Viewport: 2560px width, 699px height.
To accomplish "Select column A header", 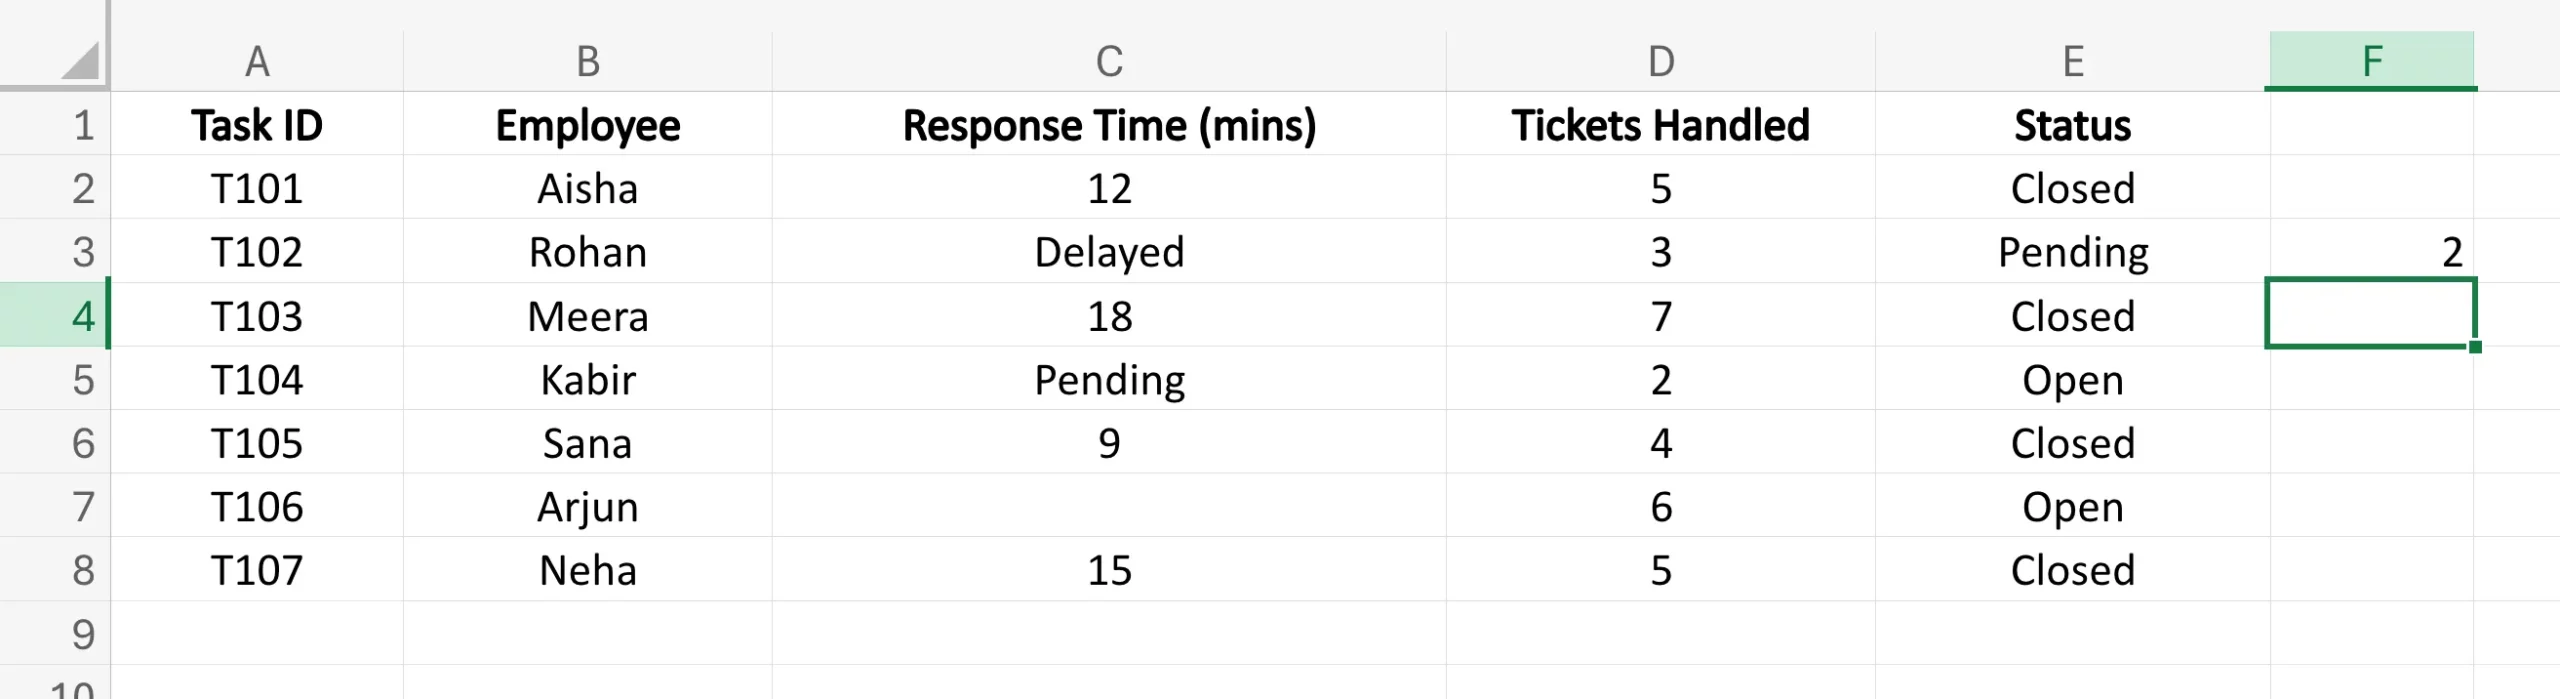I will coord(257,62).
